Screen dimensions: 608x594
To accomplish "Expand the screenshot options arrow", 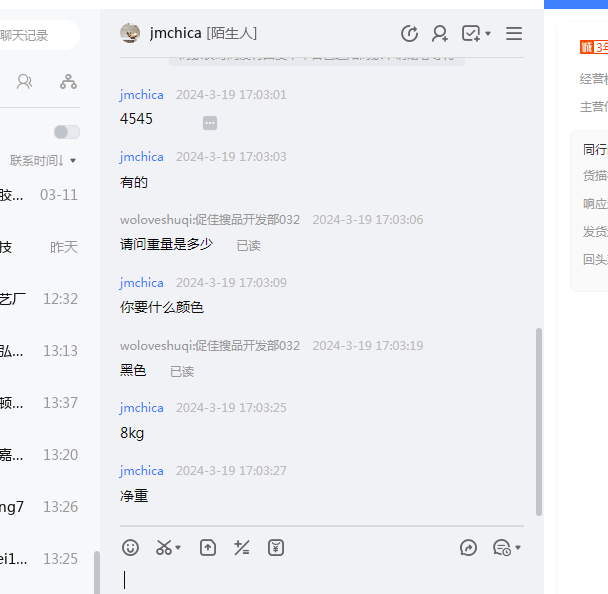I will [178, 548].
